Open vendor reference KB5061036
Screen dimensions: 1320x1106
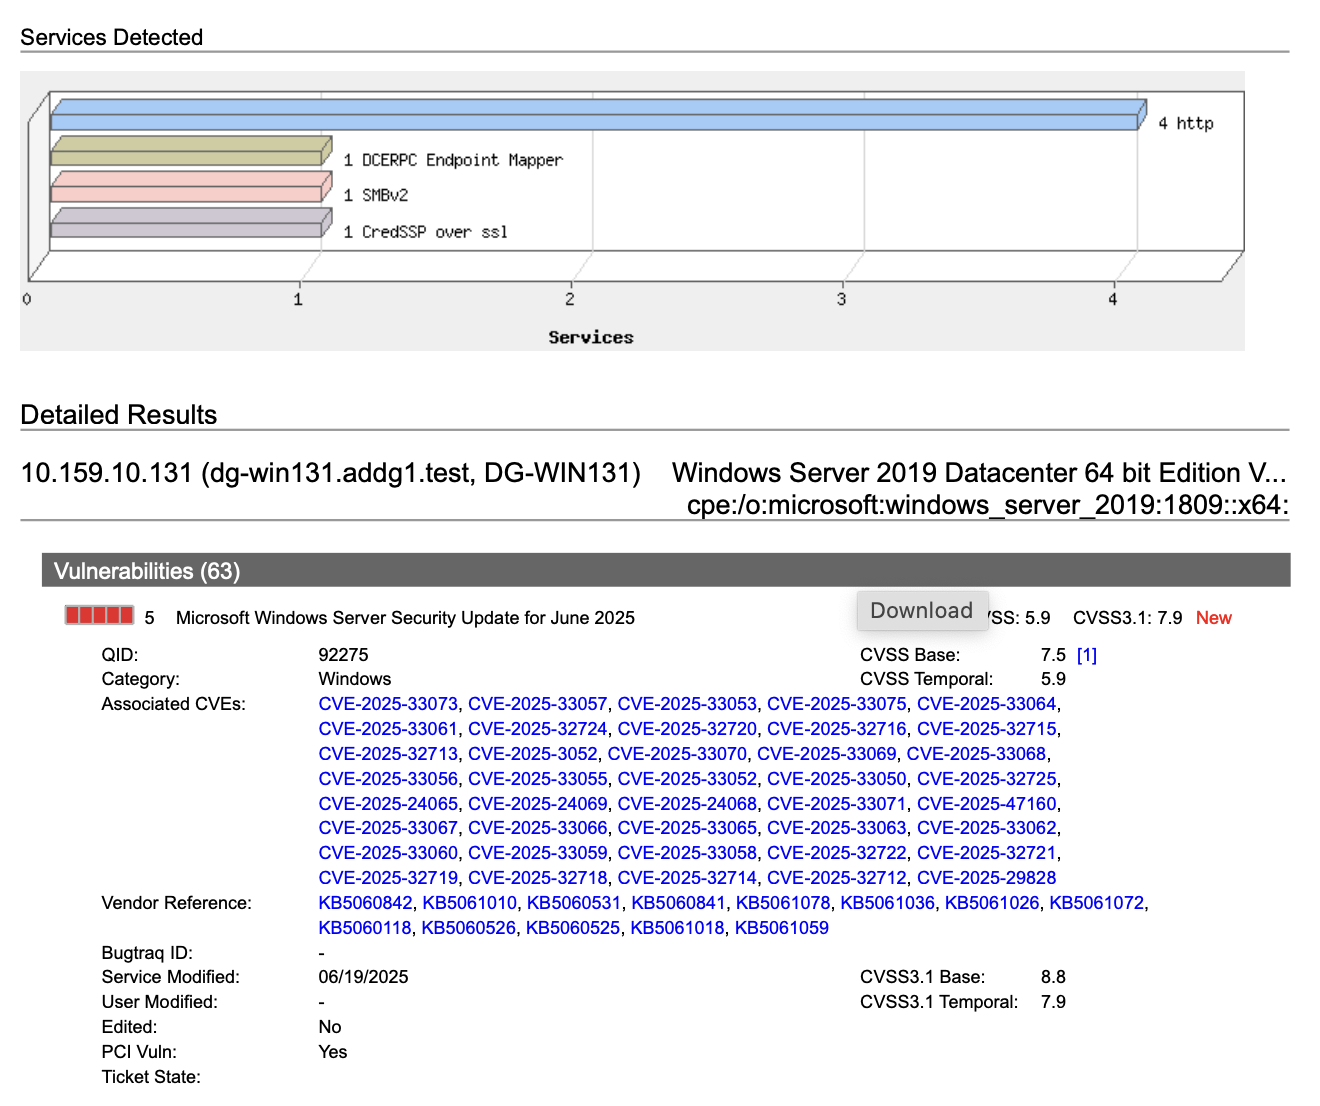click(x=888, y=903)
